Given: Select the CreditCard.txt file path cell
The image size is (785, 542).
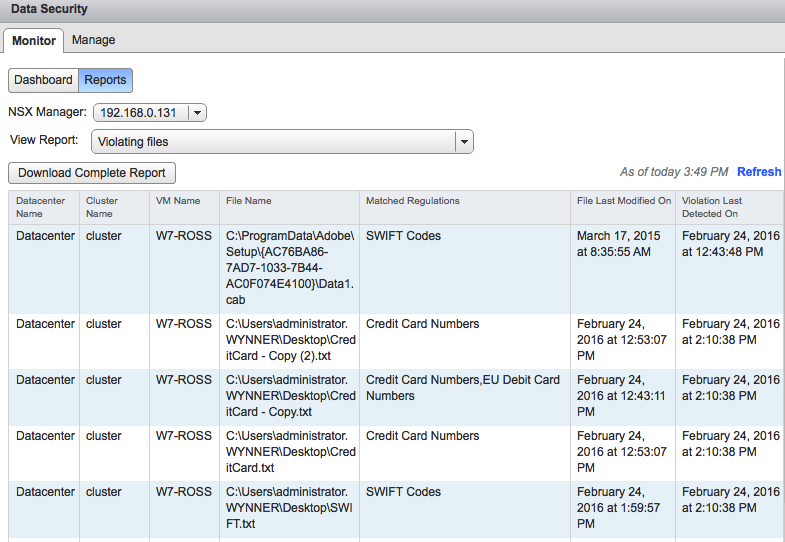Looking at the screenshot, I should [289, 452].
